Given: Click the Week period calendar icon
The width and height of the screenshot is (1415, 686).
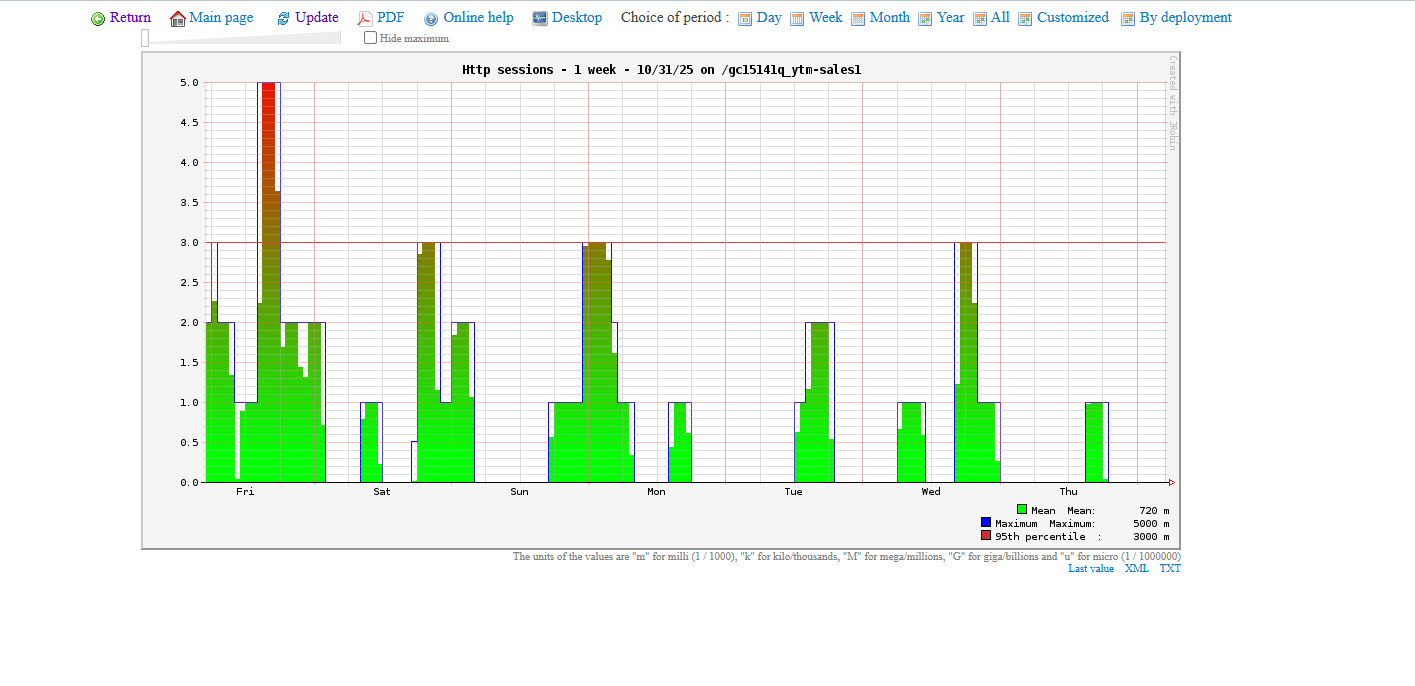Looking at the screenshot, I should (x=797, y=19).
